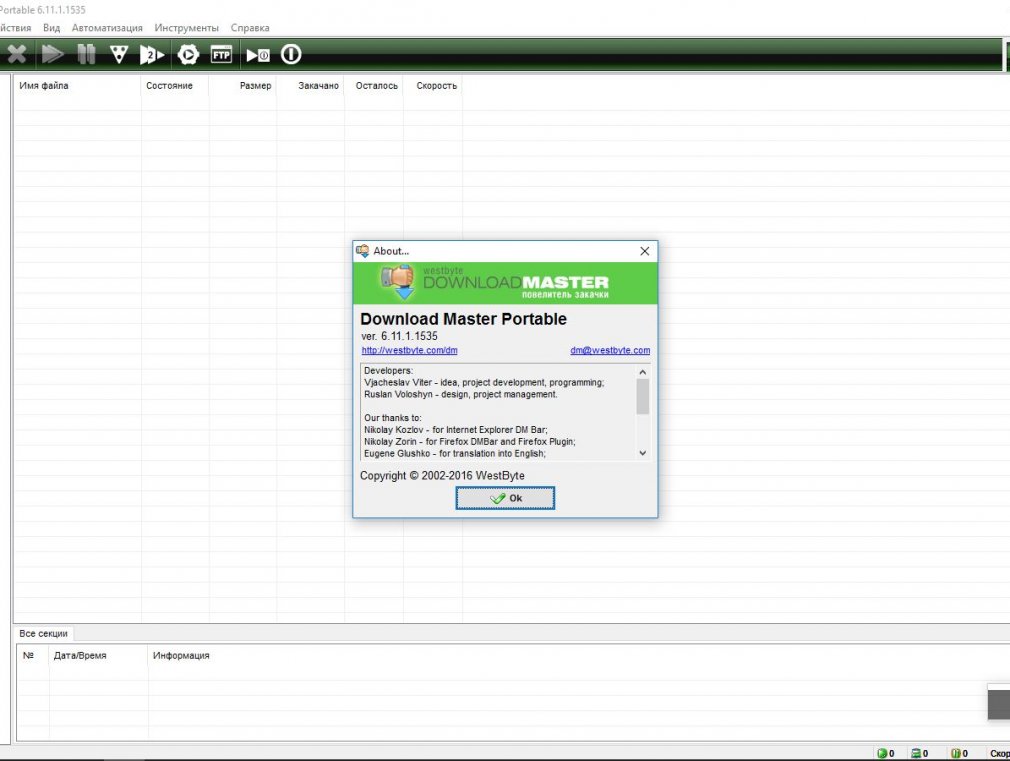Click the 'Nikolay Kozlov' credits line
1010x761 pixels.
[x=455, y=430]
